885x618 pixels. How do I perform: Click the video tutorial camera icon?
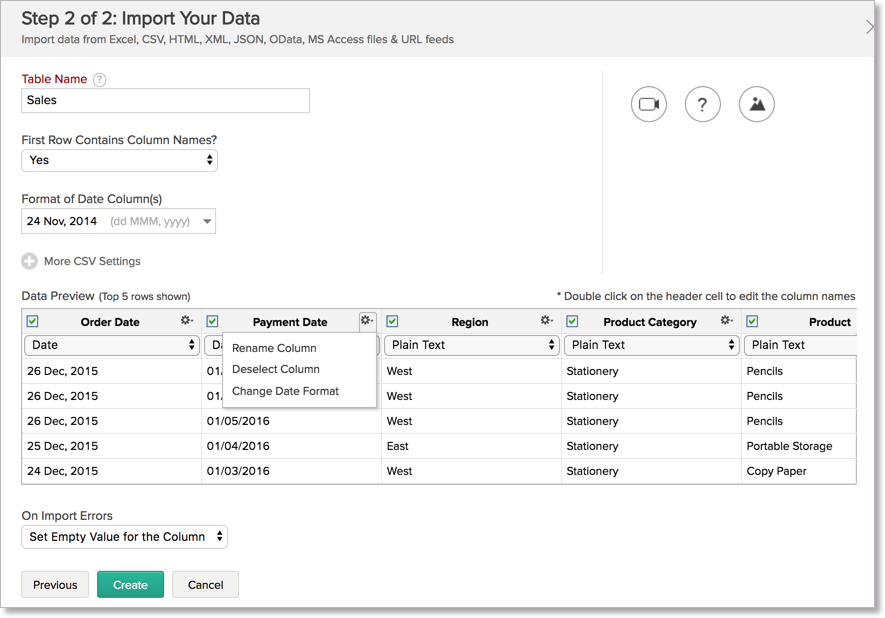click(x=649, y=104)
